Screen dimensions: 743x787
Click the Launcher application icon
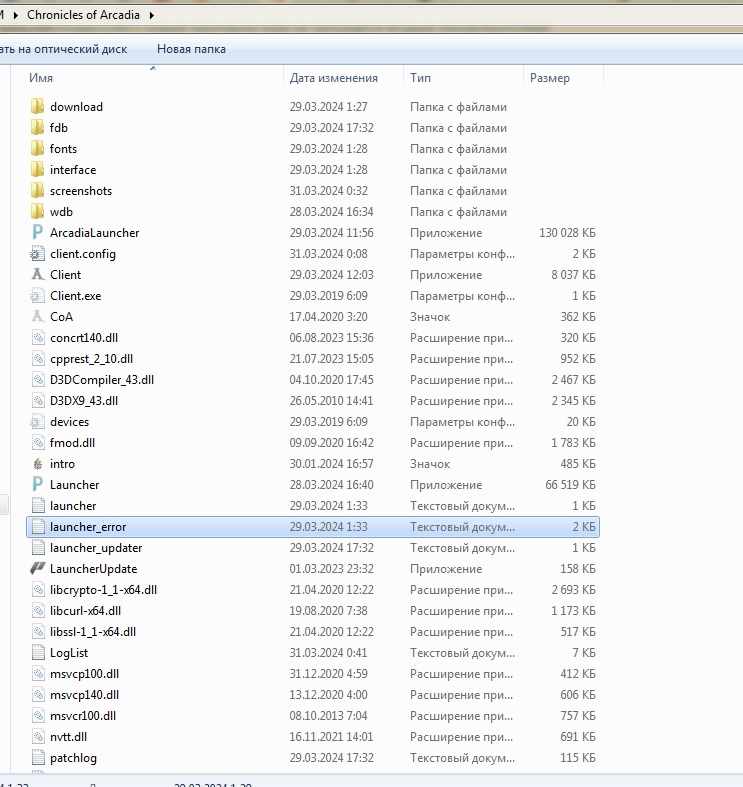38,485
